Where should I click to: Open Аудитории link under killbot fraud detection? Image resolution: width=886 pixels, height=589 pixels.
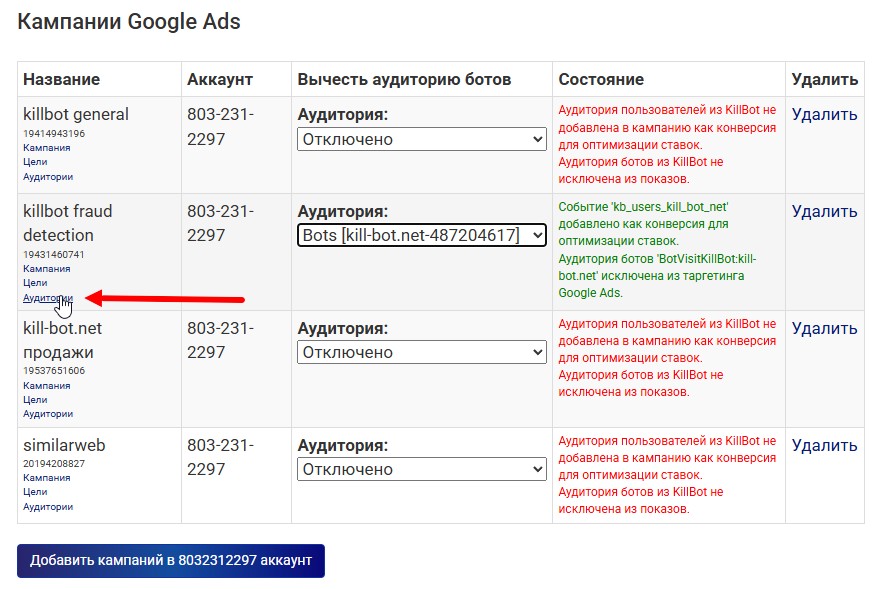(48, 297)
